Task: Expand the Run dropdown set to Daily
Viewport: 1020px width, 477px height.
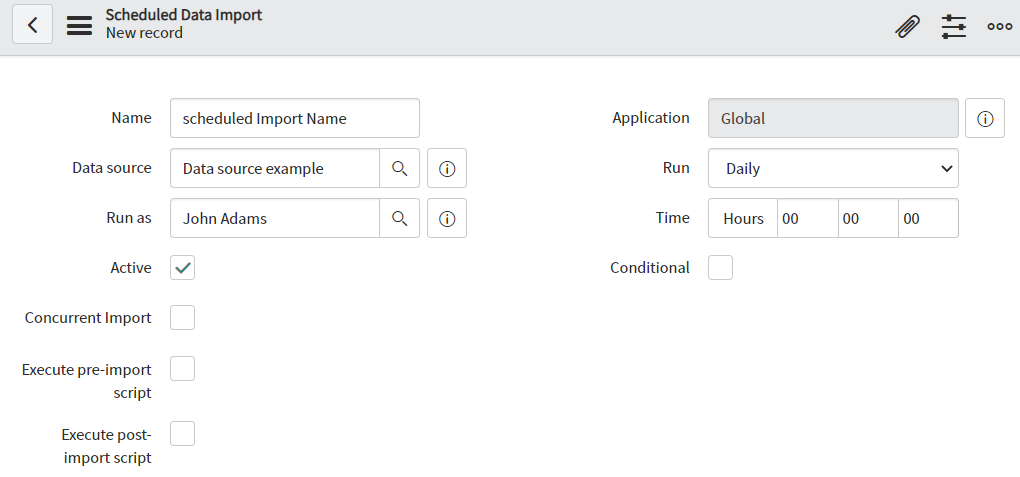Action: [x=833, y=169]
